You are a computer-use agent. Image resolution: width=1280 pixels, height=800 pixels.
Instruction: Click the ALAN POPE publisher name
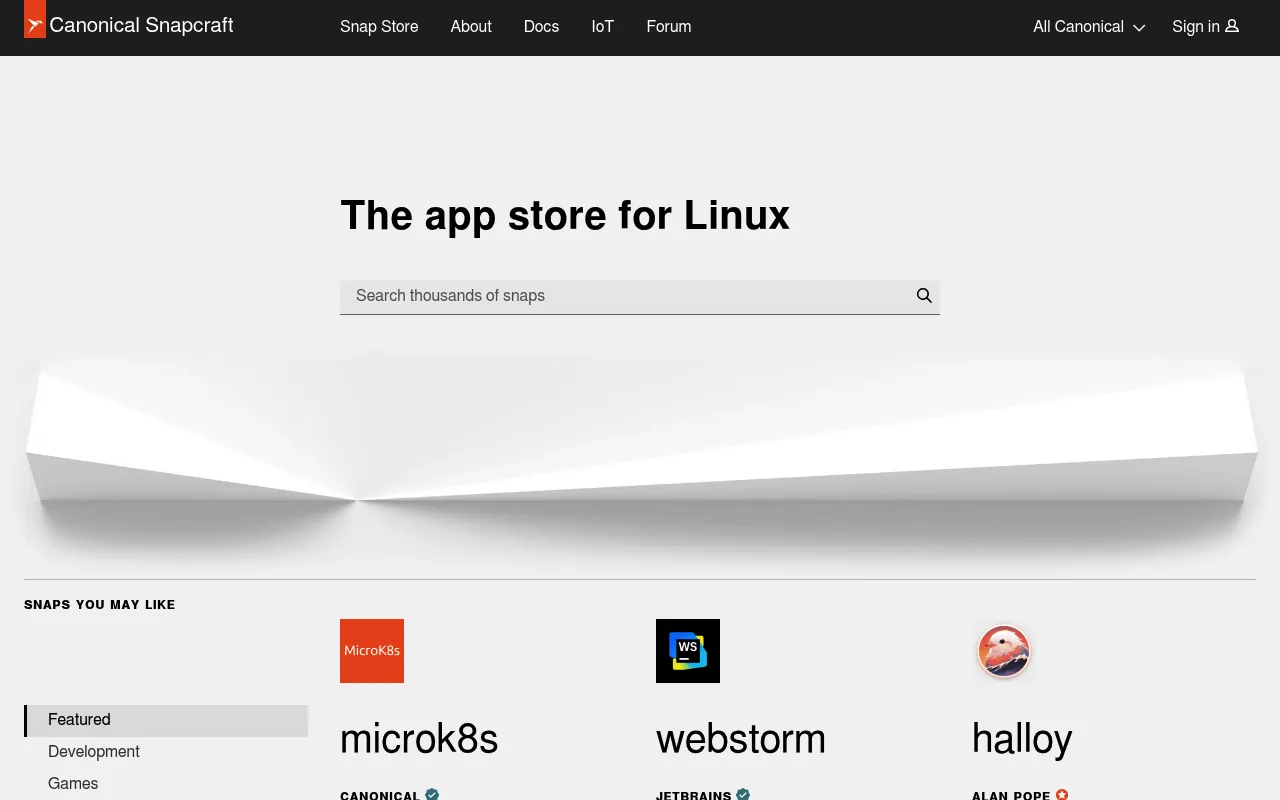(x=1011, y=795)
